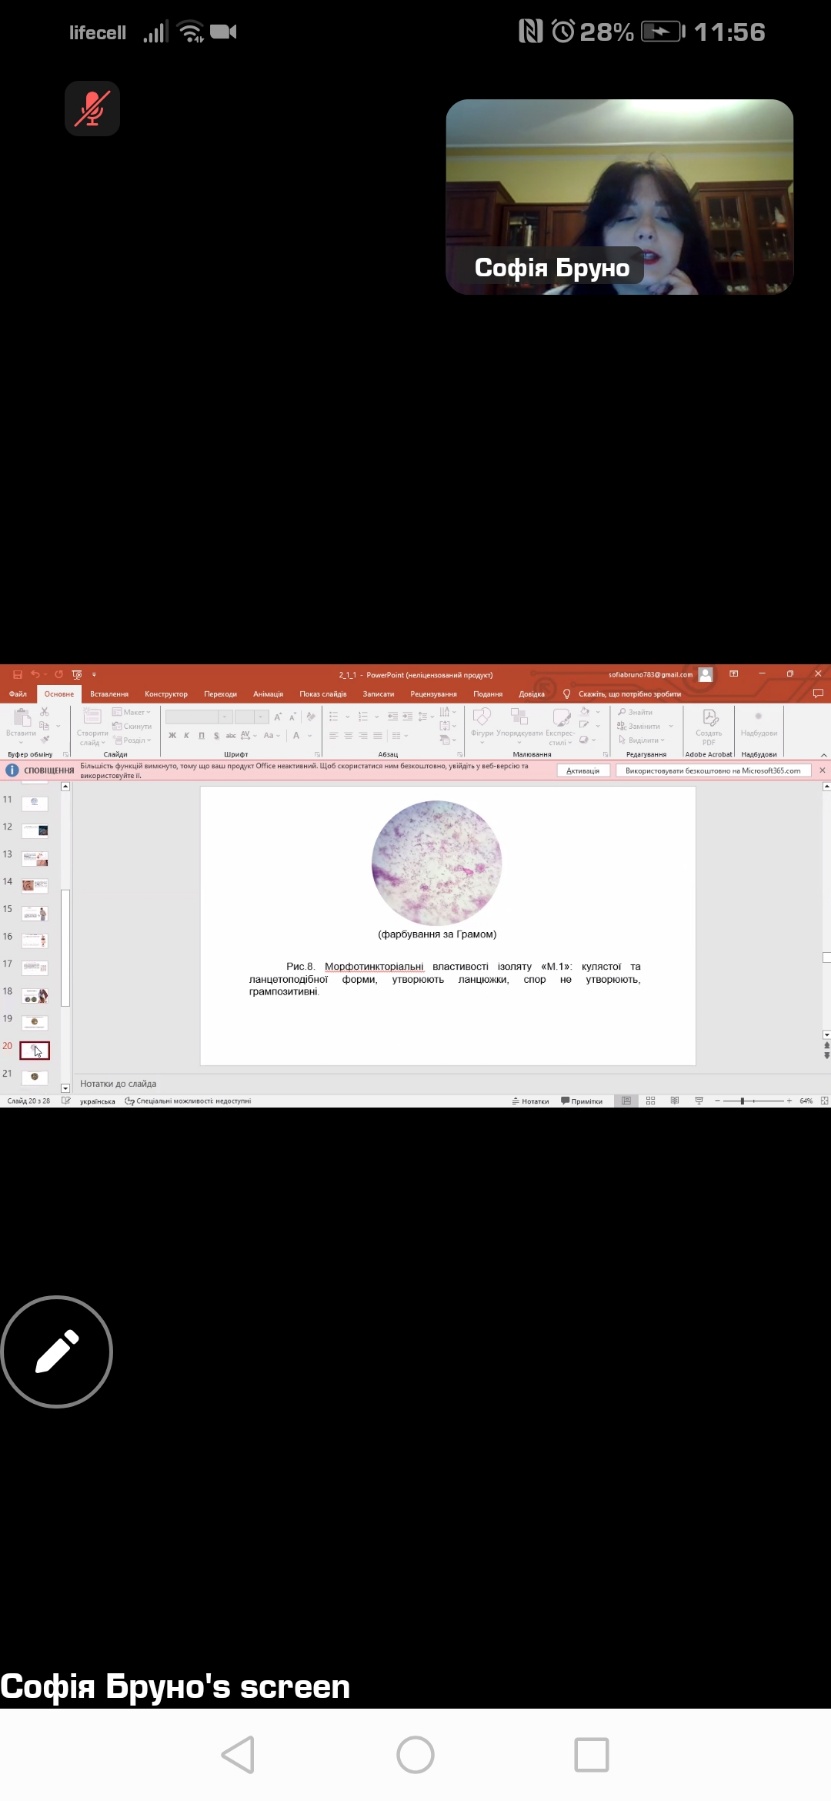Expand the Виділити select dropdown
831x1801 pixels.
[642, 740]
